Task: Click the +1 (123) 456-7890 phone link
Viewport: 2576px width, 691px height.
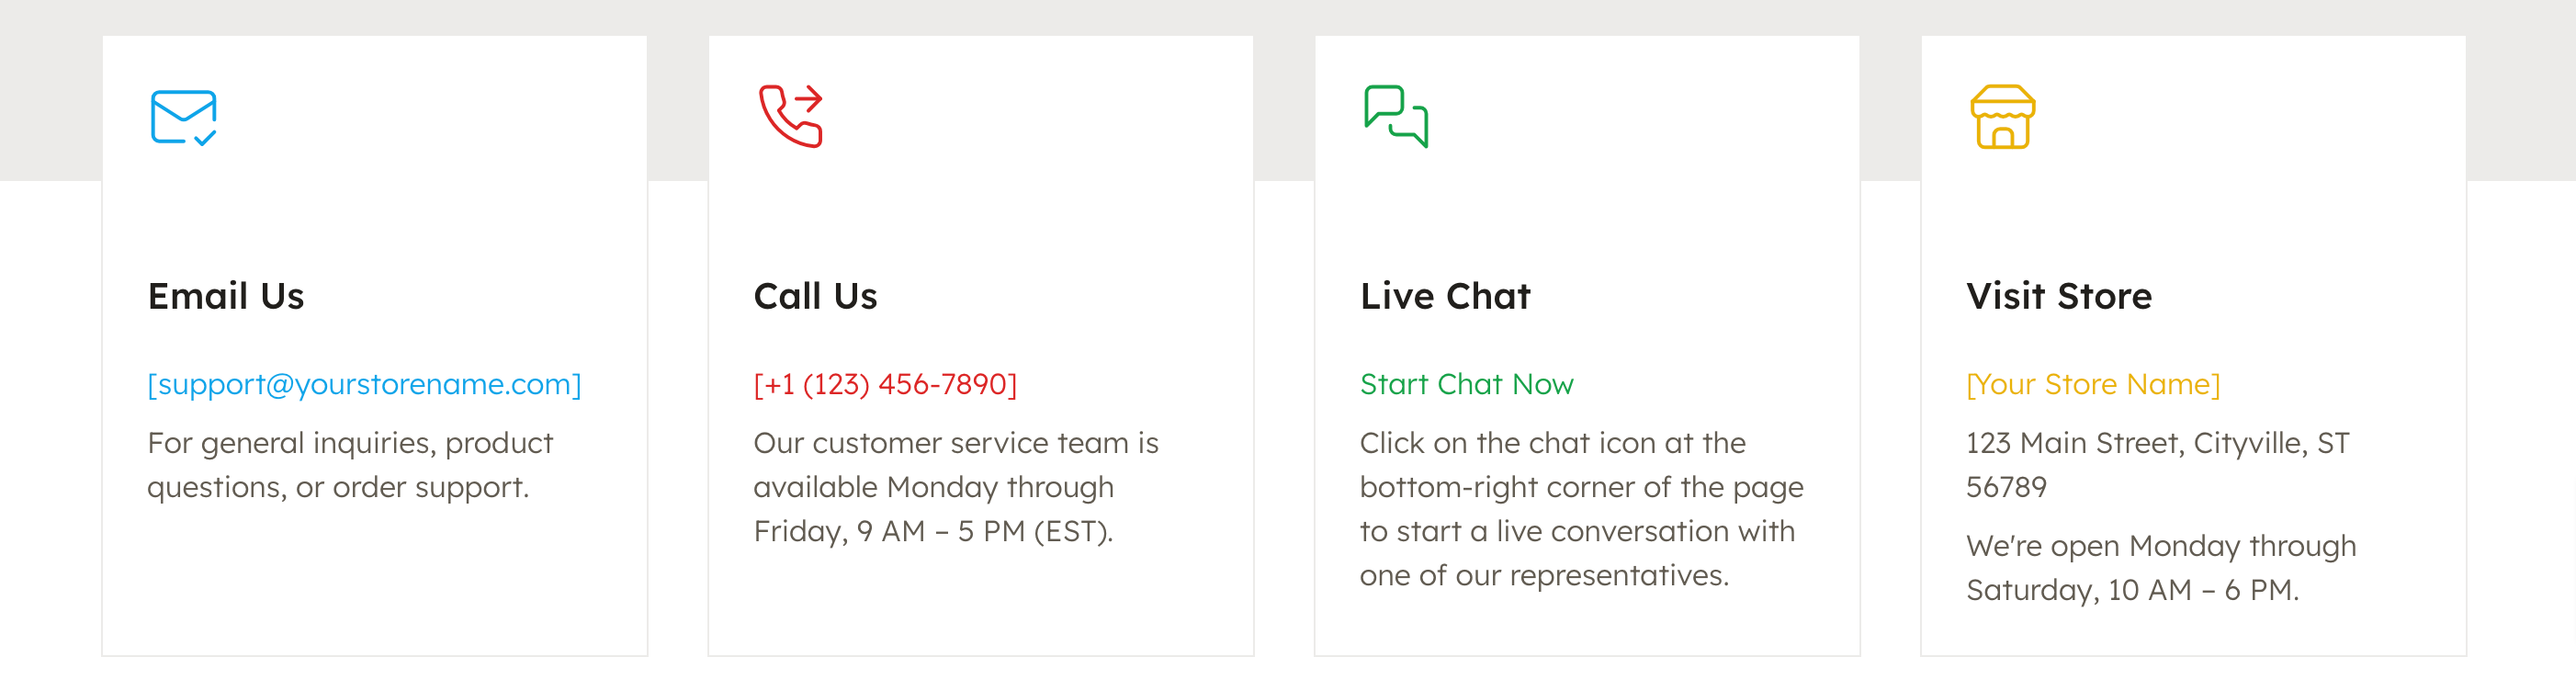Action: coord(885,384)
